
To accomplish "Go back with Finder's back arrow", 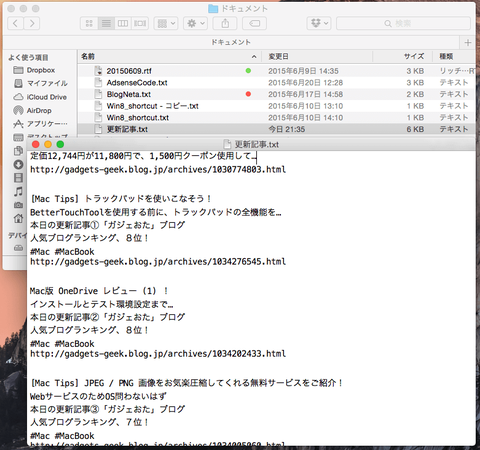I will (15, 23).
